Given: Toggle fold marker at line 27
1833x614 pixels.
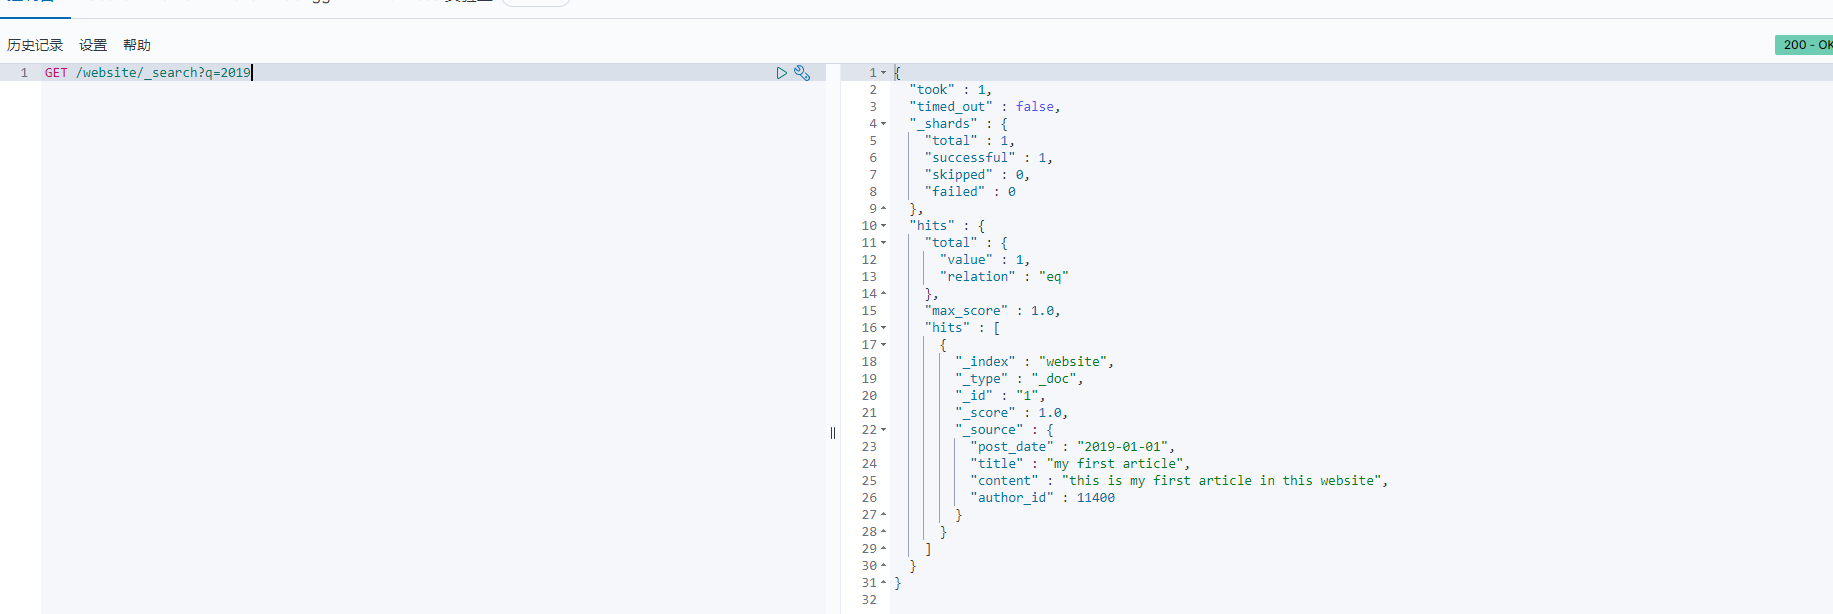Looking at the screenshot, I should coord(884,515).
